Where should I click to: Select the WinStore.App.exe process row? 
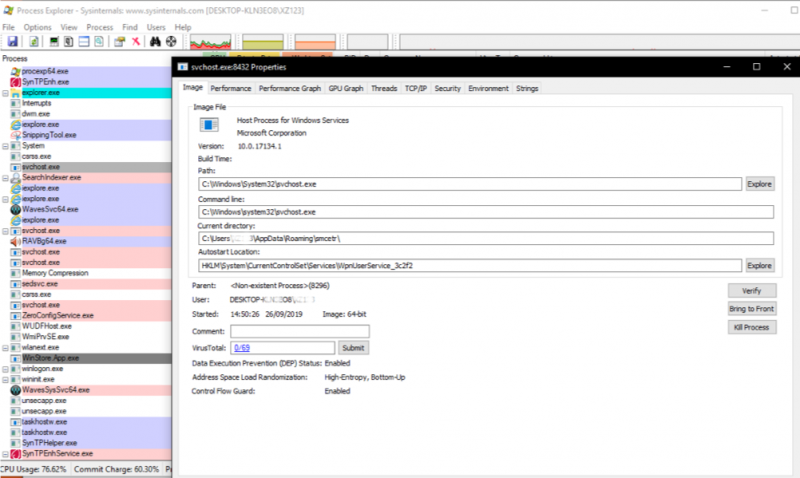coord(86,359)
